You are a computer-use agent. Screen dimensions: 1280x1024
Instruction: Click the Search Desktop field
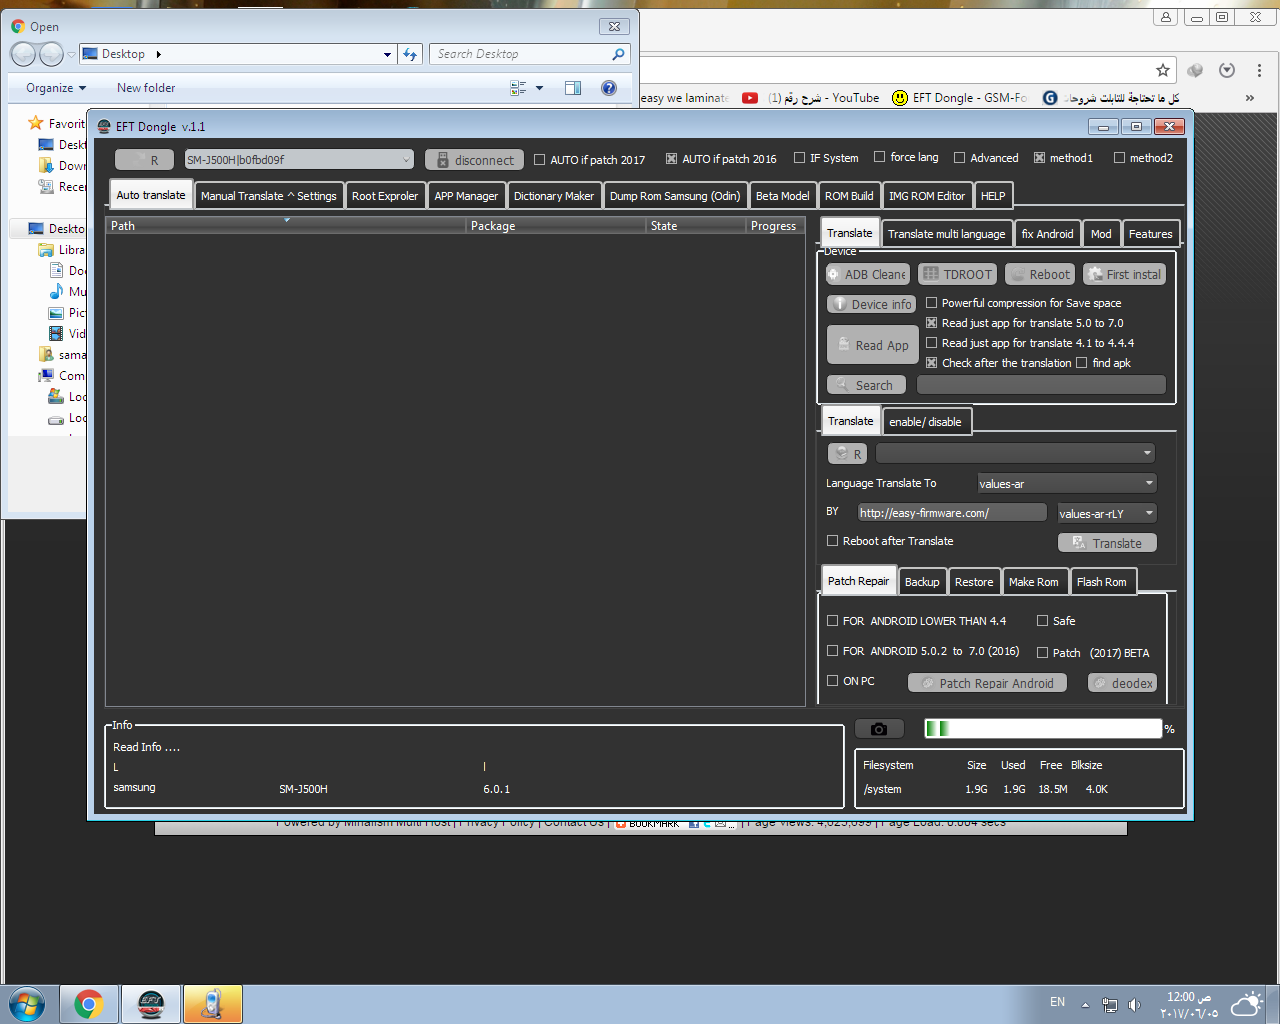pos(530,54)
